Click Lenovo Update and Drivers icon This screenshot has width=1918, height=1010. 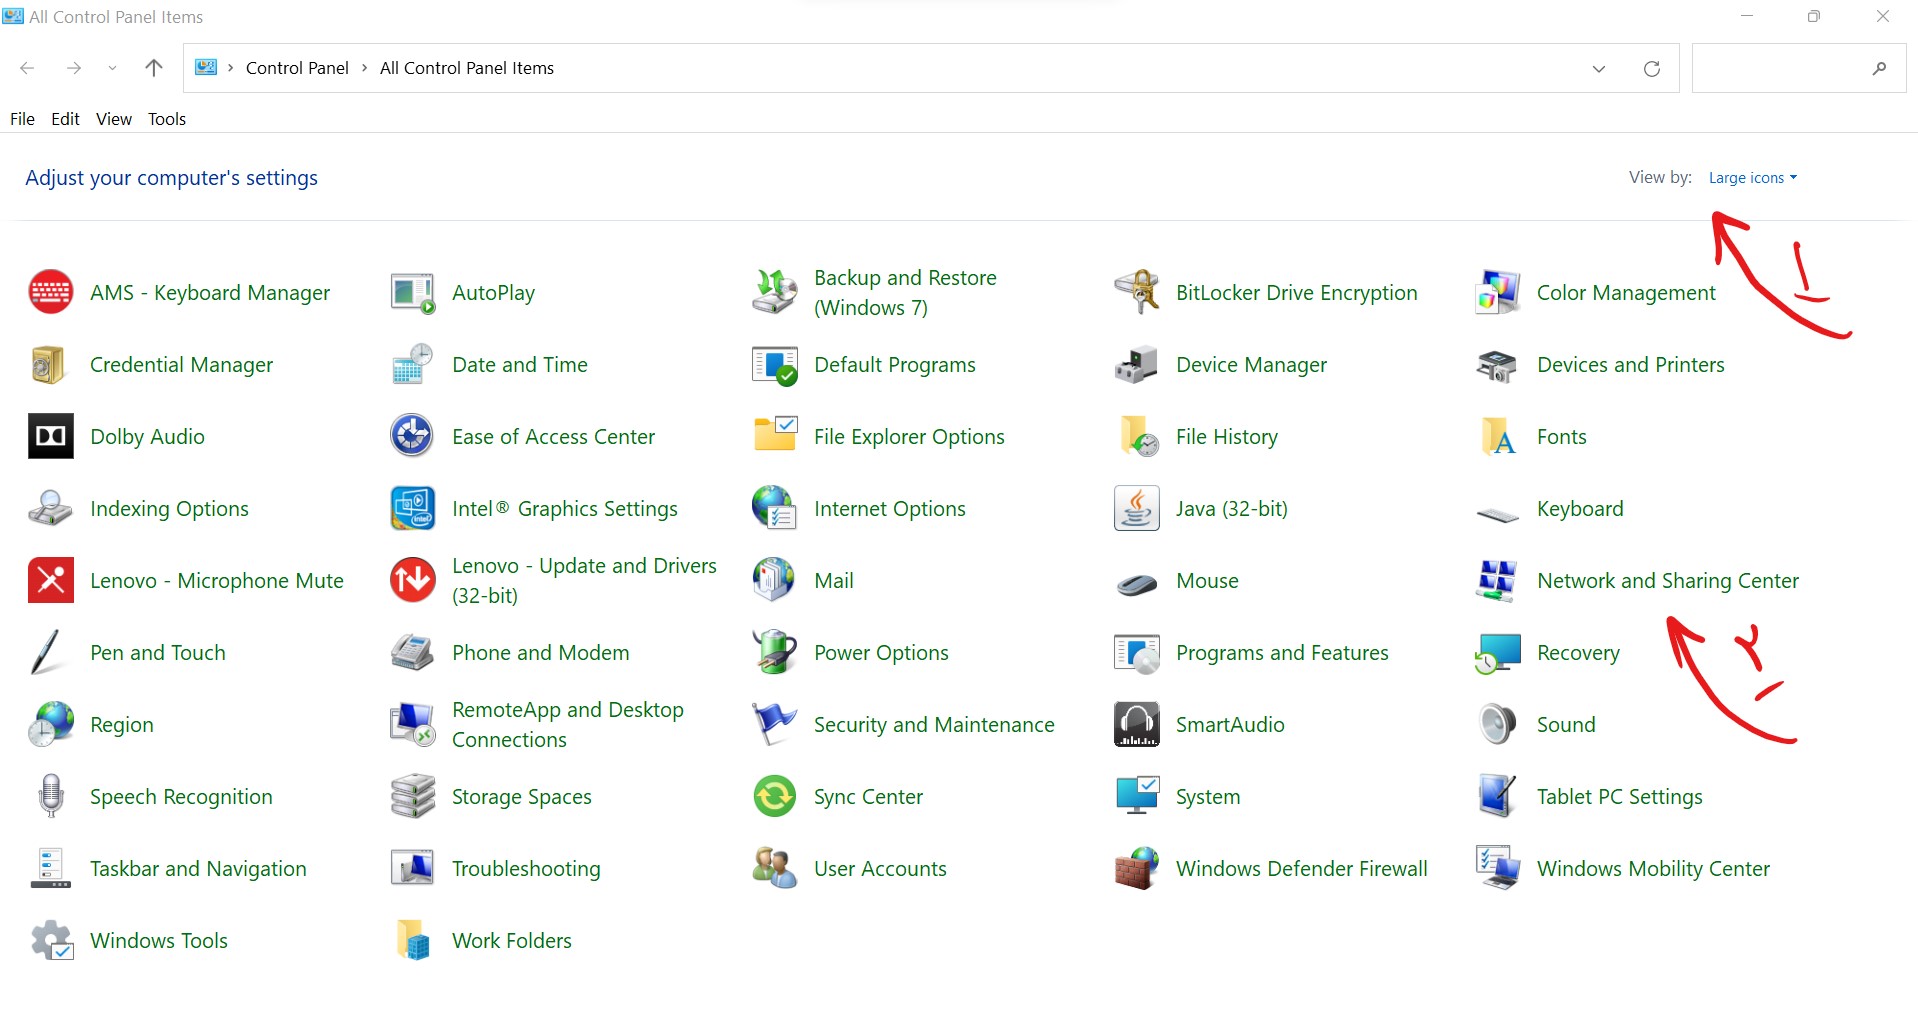click(x=413, y=580)
